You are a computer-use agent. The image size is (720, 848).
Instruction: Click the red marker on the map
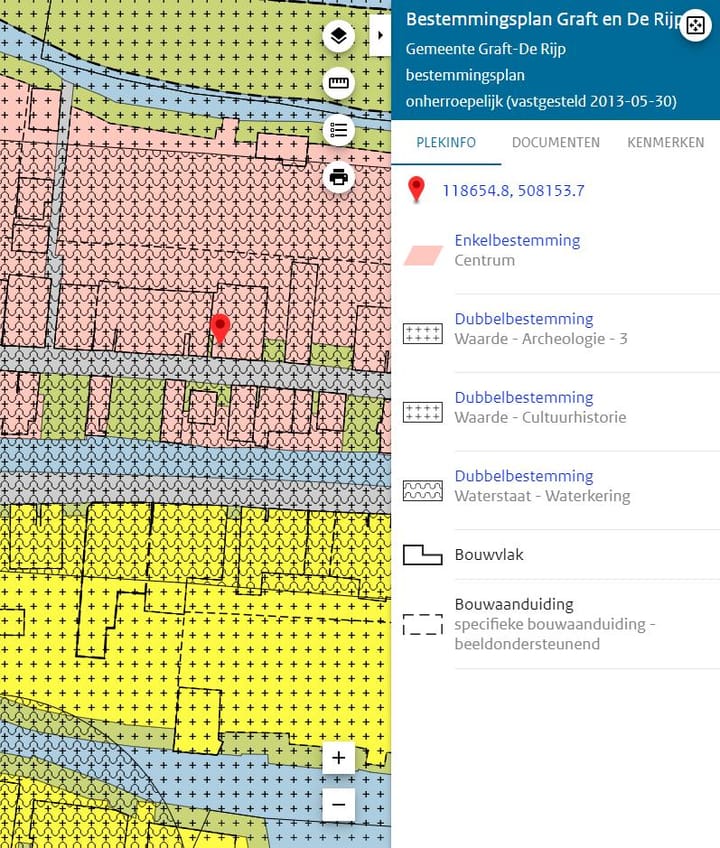click(220, 327)
